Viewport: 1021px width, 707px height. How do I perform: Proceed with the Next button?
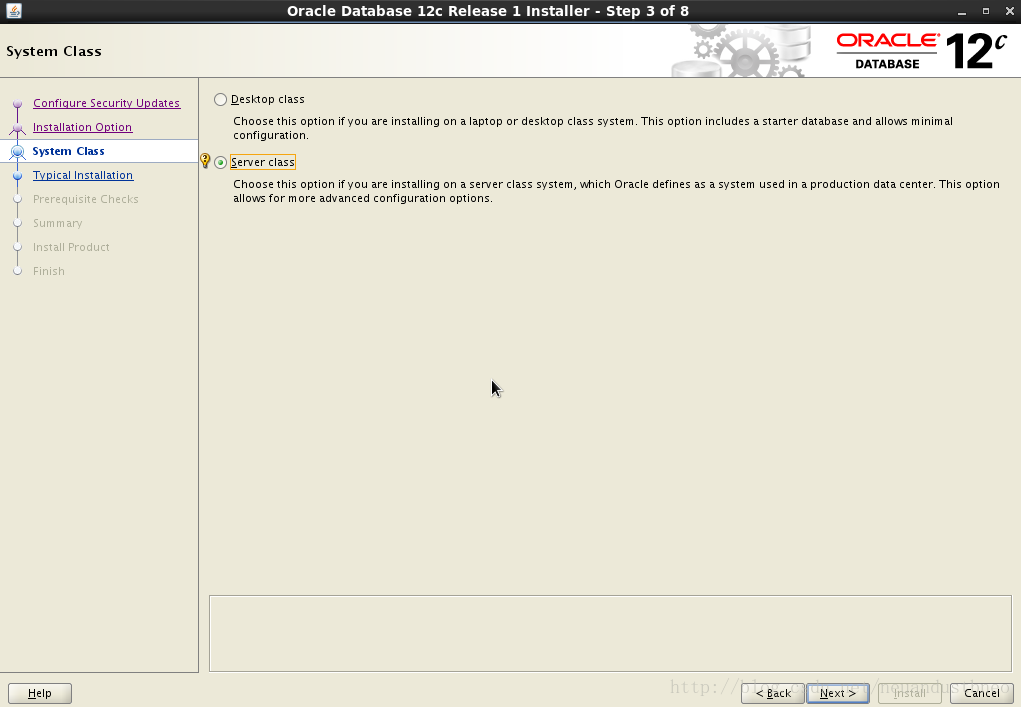tap(837, 693)
